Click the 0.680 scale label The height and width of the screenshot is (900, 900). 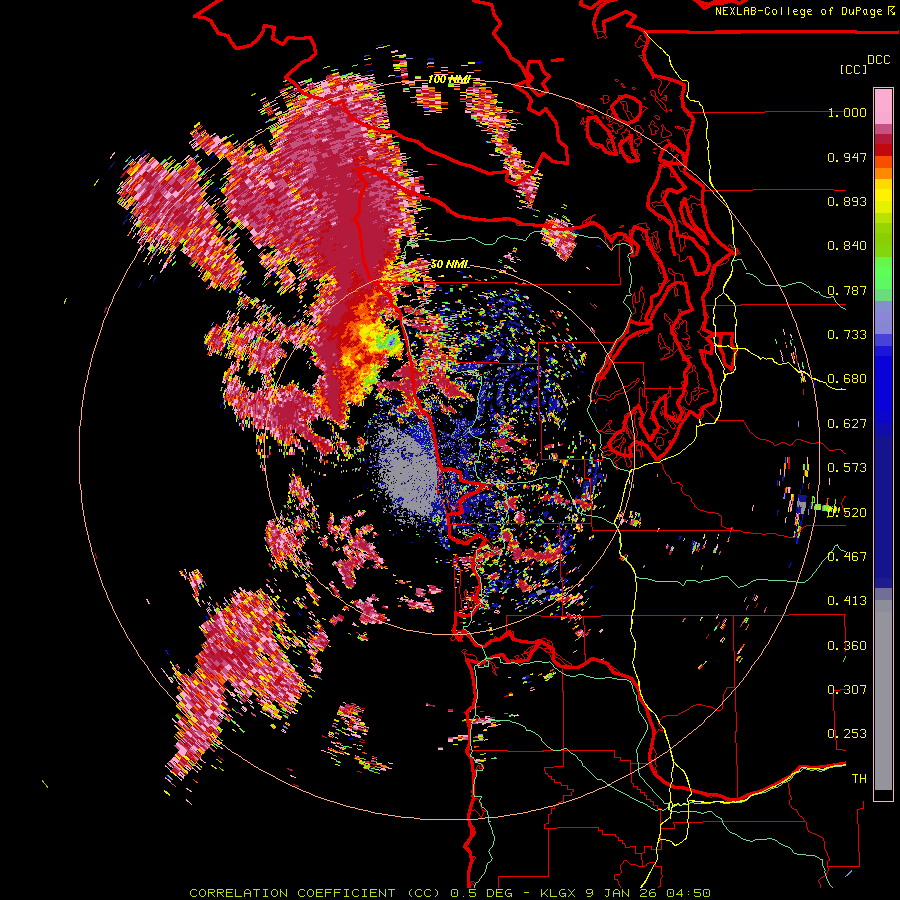coord(847,379)
